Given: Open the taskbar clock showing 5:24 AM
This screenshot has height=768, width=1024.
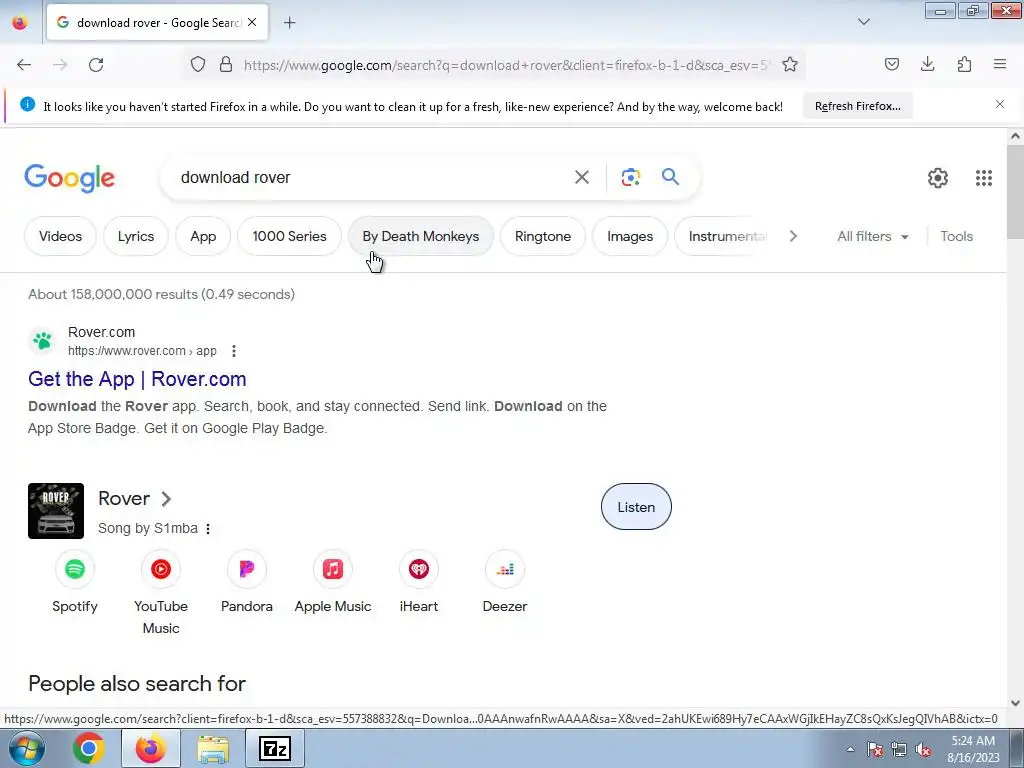Looking at the screenshot, I should pos(973,749).
